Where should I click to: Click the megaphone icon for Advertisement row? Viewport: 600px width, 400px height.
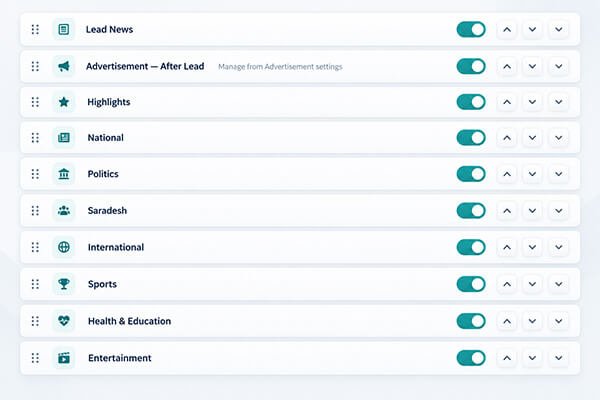click(x=64, y=66)
